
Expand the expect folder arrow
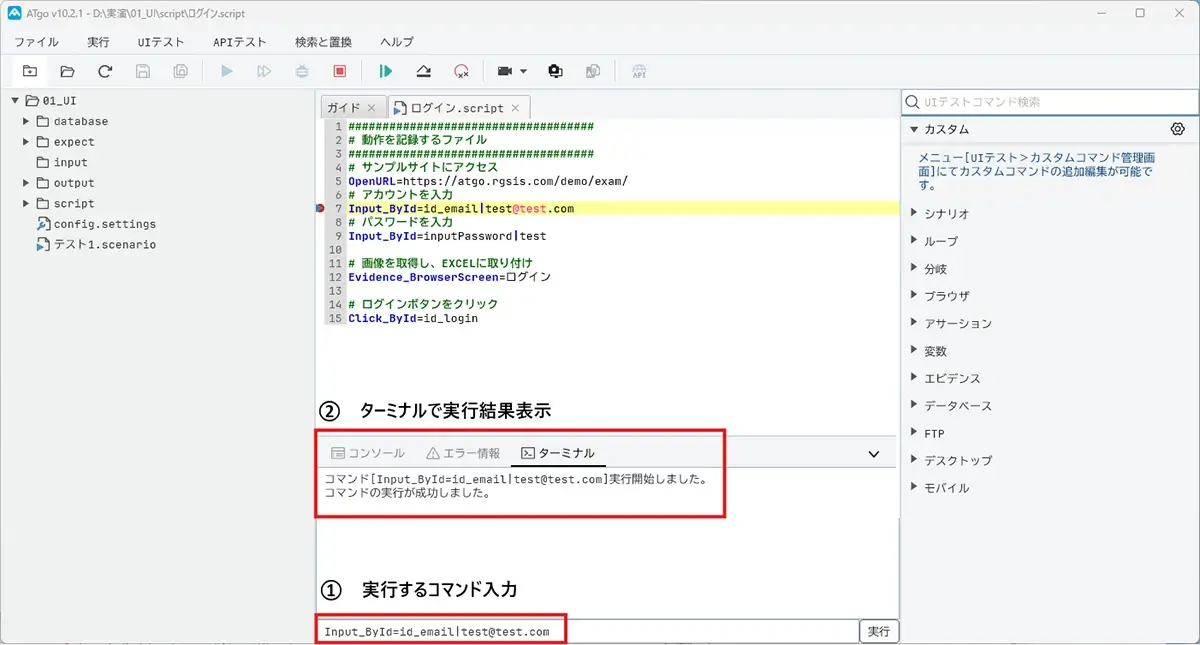[27, 142]
